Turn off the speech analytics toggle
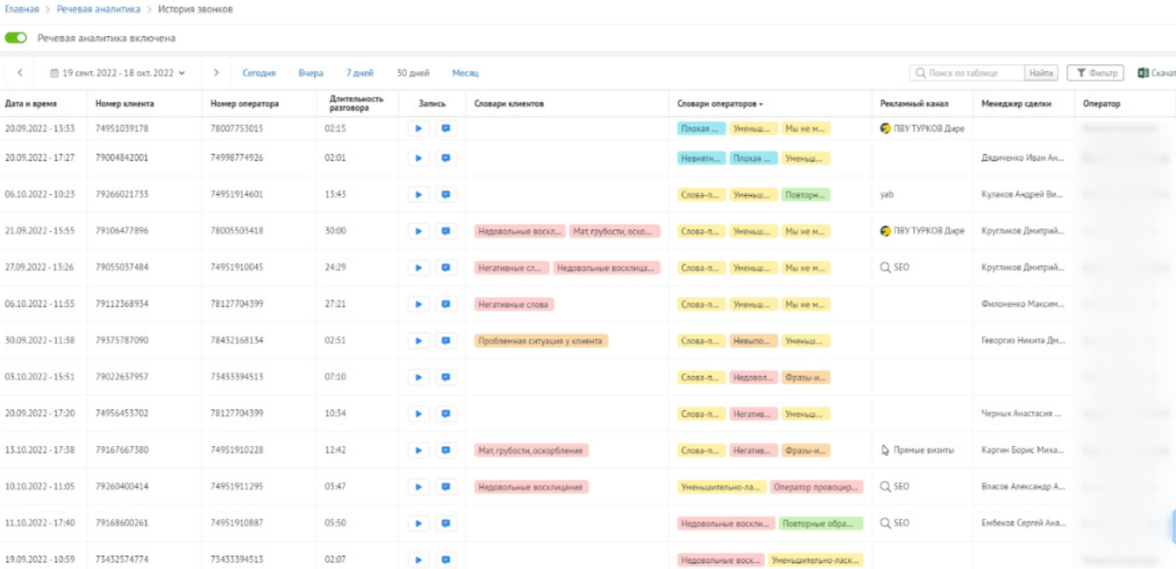The width and height of the screenshot is (1176, 569). 16,38
